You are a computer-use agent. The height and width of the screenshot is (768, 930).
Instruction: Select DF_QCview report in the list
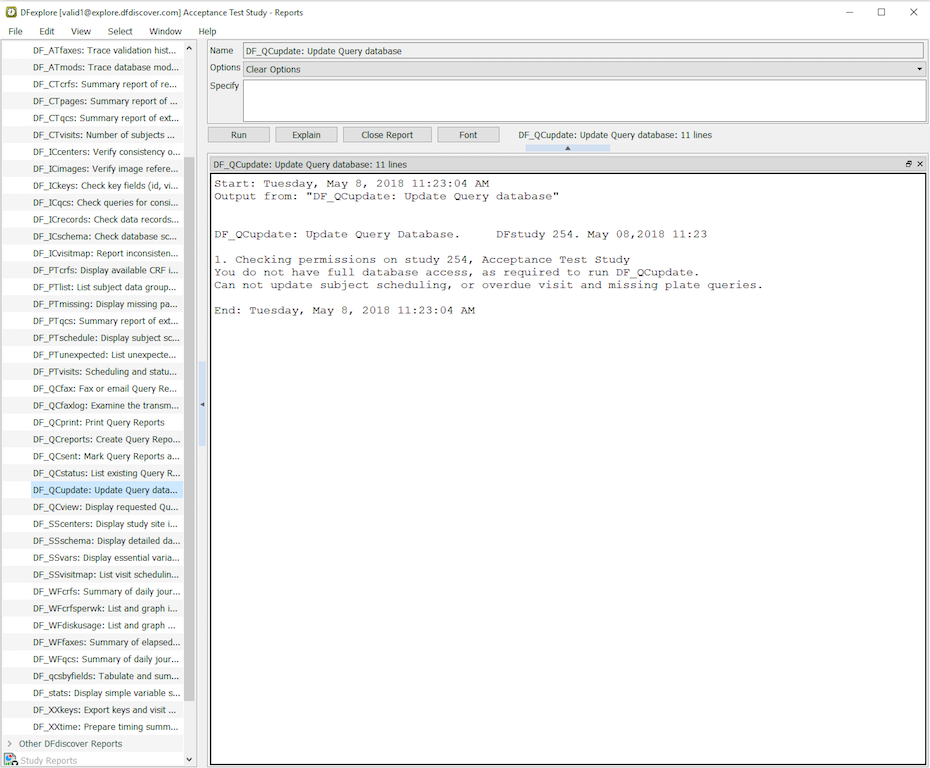pyautogui.click(x=105, y=507)
